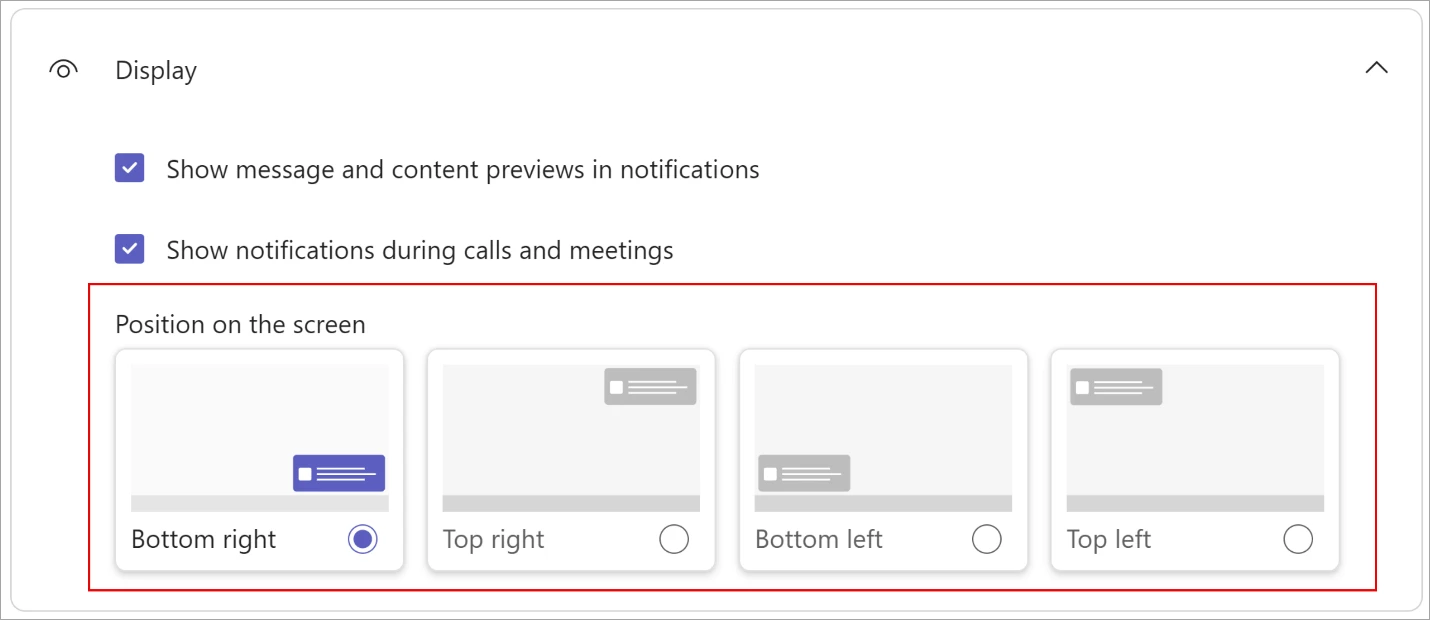This screenshot has height=620, width=1430.
Task: Click the purple bottom right notification icon
Action: (x=339, y=473)
